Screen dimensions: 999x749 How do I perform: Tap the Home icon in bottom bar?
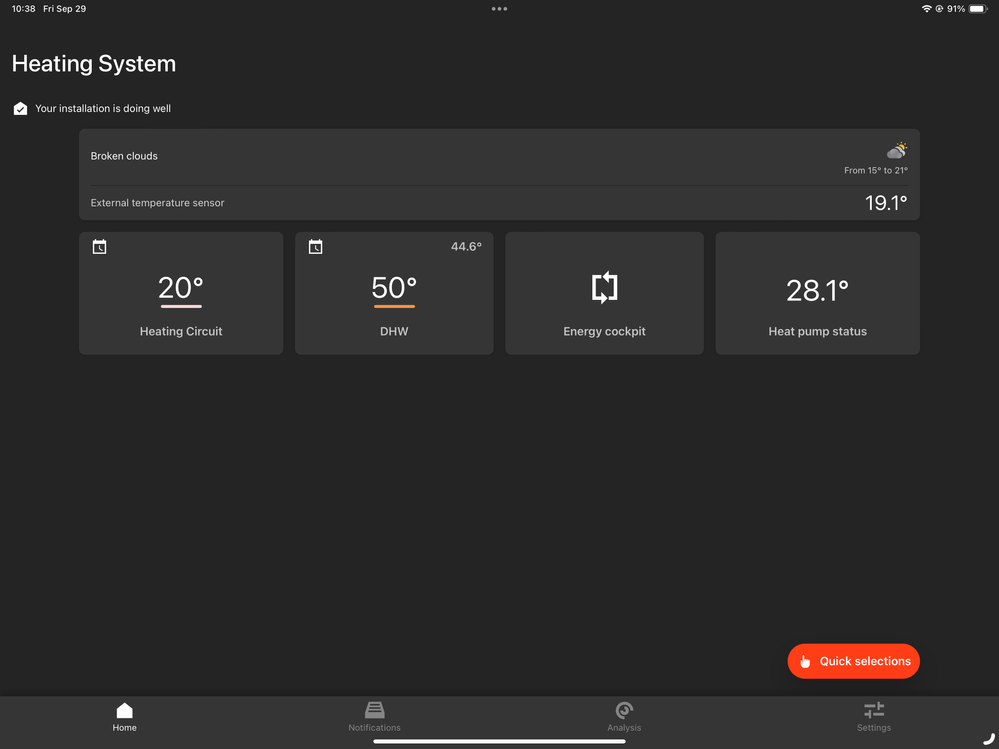[x=124, y=711]
